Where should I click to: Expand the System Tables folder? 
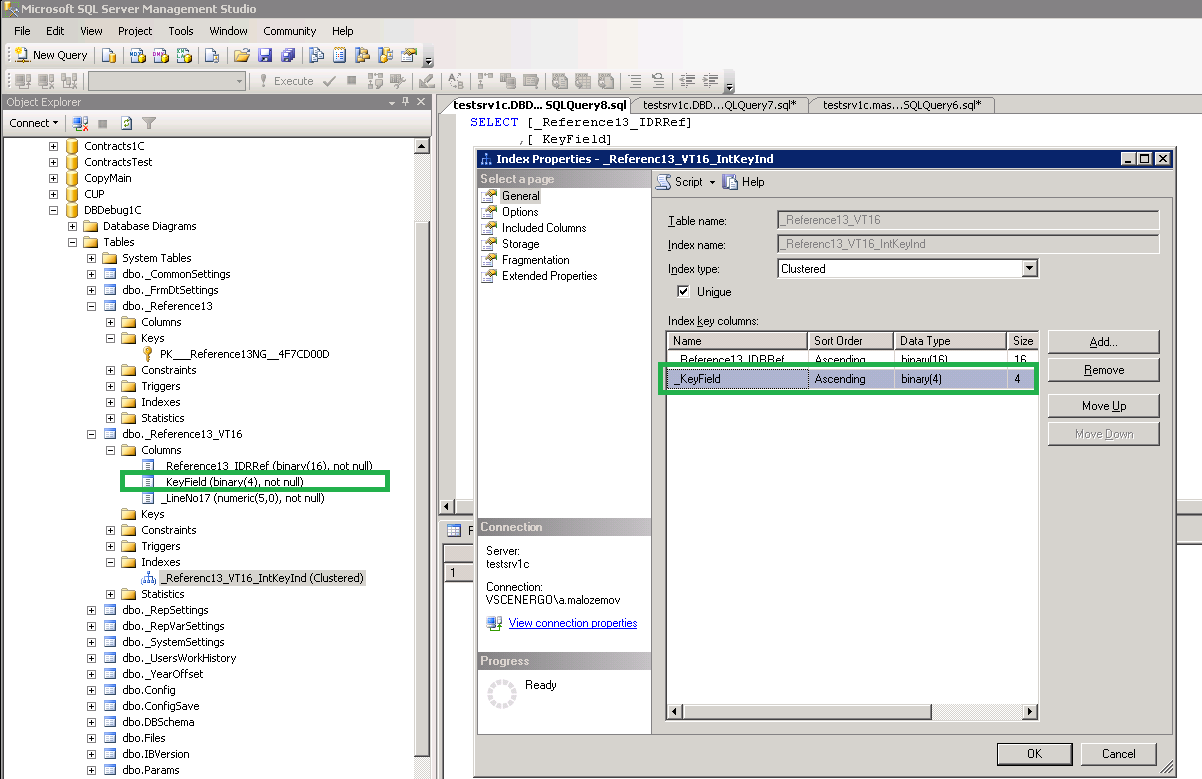coord(92,258)
